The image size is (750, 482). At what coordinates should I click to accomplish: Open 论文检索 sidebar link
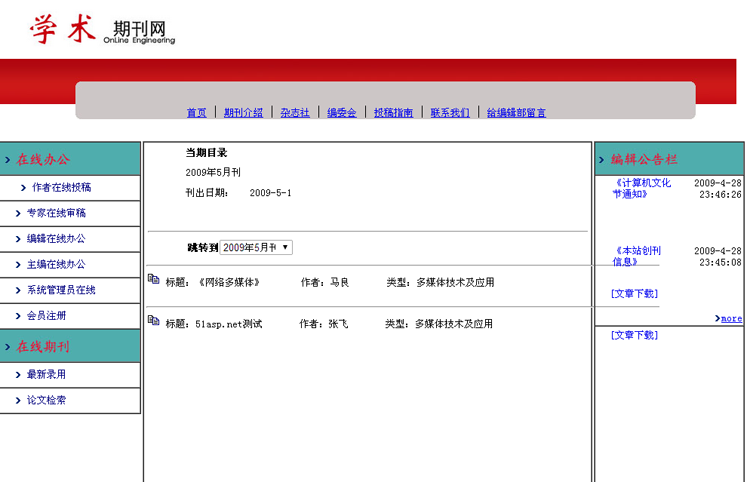pyautogui.click(x=46, y=400)
